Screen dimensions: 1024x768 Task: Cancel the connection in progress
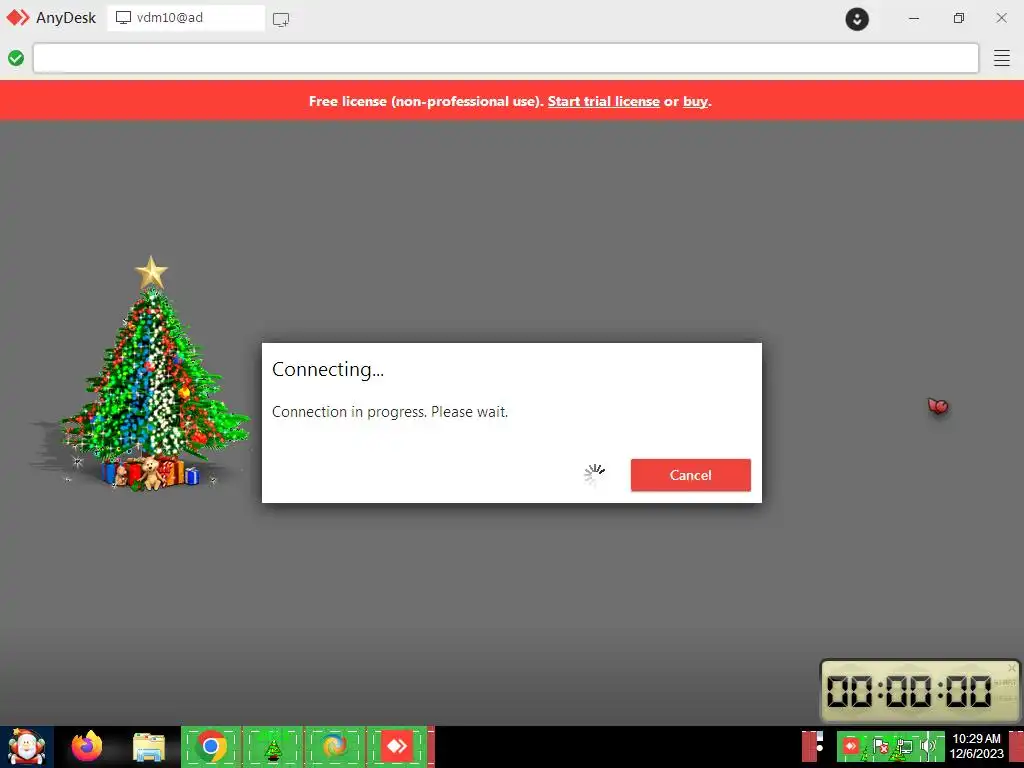(690, 475)
